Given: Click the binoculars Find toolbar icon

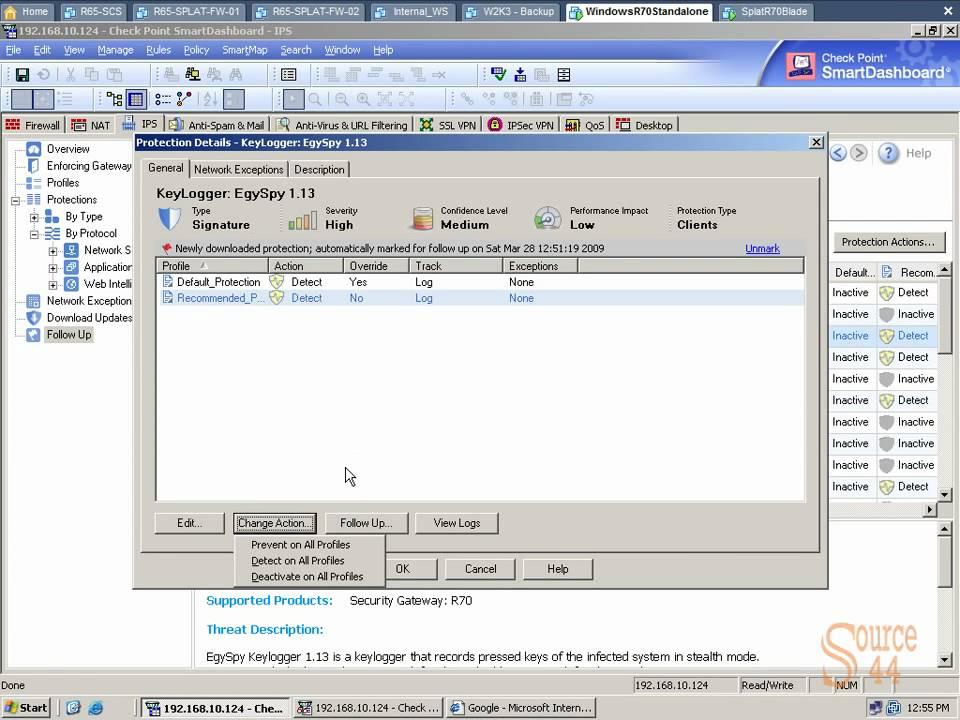Looking at the screenshot, I should point(236,75).
